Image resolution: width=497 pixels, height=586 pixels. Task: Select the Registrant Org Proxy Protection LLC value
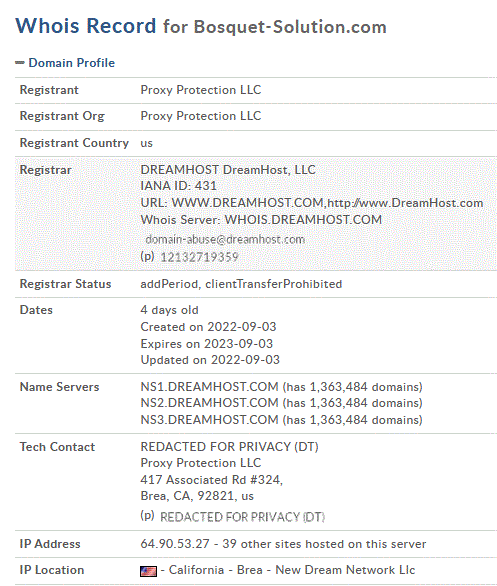coord(201,116)
